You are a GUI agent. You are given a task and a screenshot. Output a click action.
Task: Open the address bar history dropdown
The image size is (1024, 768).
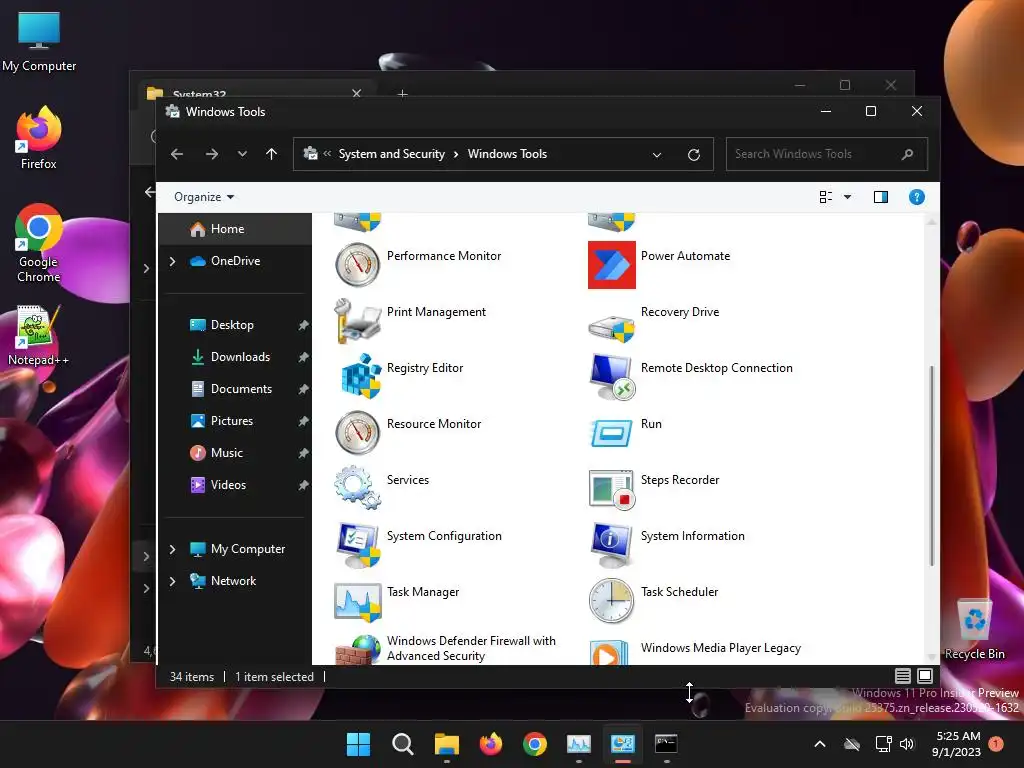pyautogui.click(x=656, y=155)
